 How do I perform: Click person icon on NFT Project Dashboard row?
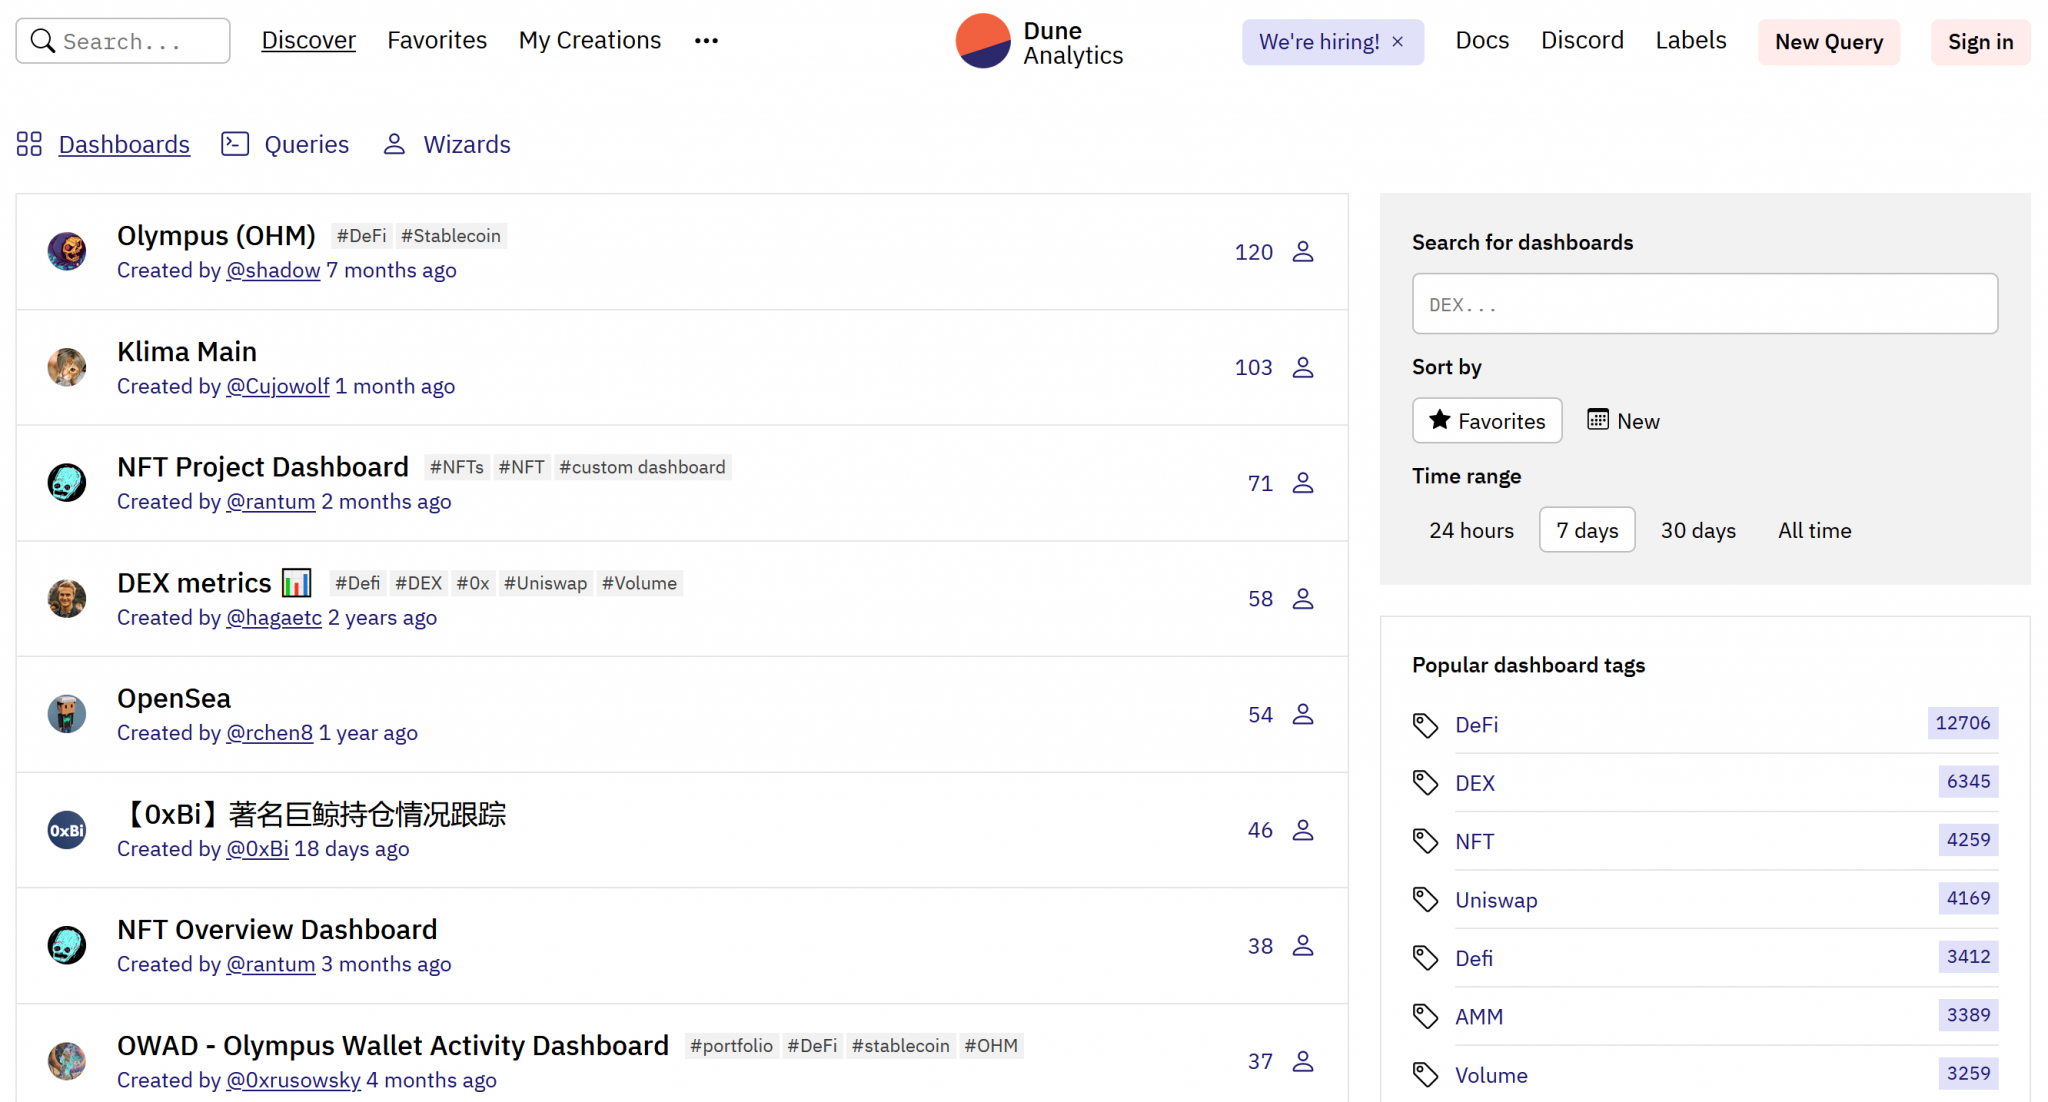pyautogui.click(x=1302, y=483)
